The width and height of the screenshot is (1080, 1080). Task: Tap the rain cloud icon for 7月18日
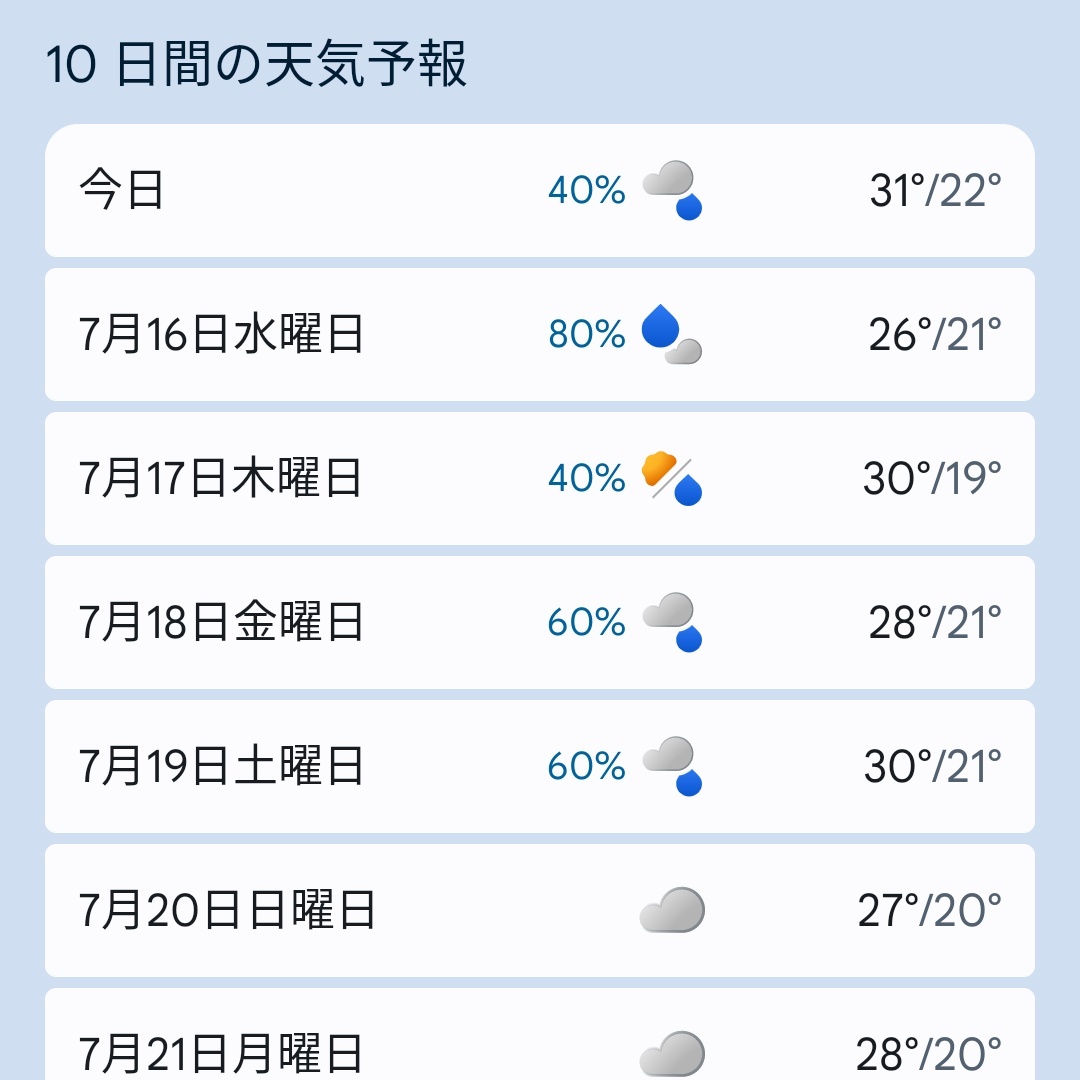pyautogui.click(x=672, y=622)
